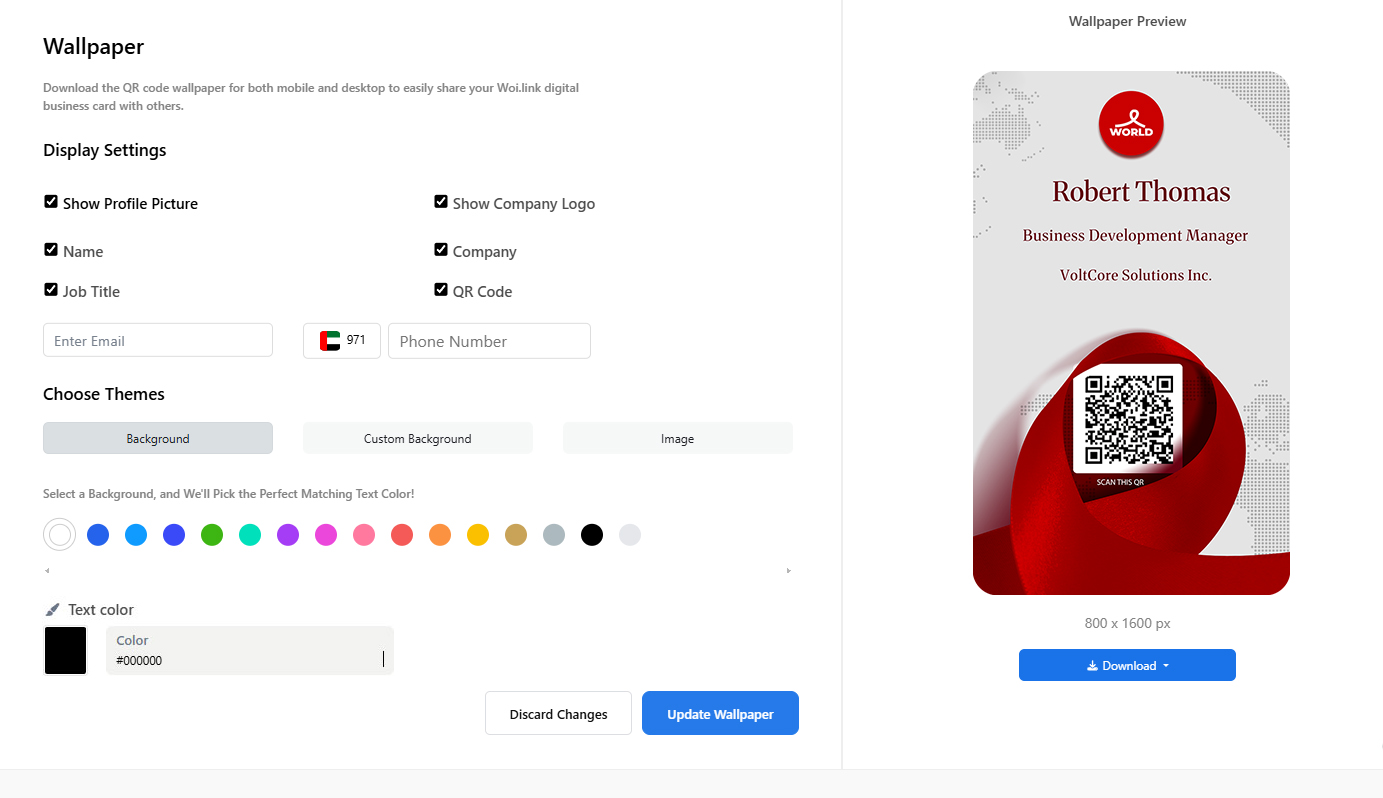
Task: Click the left scroll arrow under color swatches
Action: click(47, 571)
